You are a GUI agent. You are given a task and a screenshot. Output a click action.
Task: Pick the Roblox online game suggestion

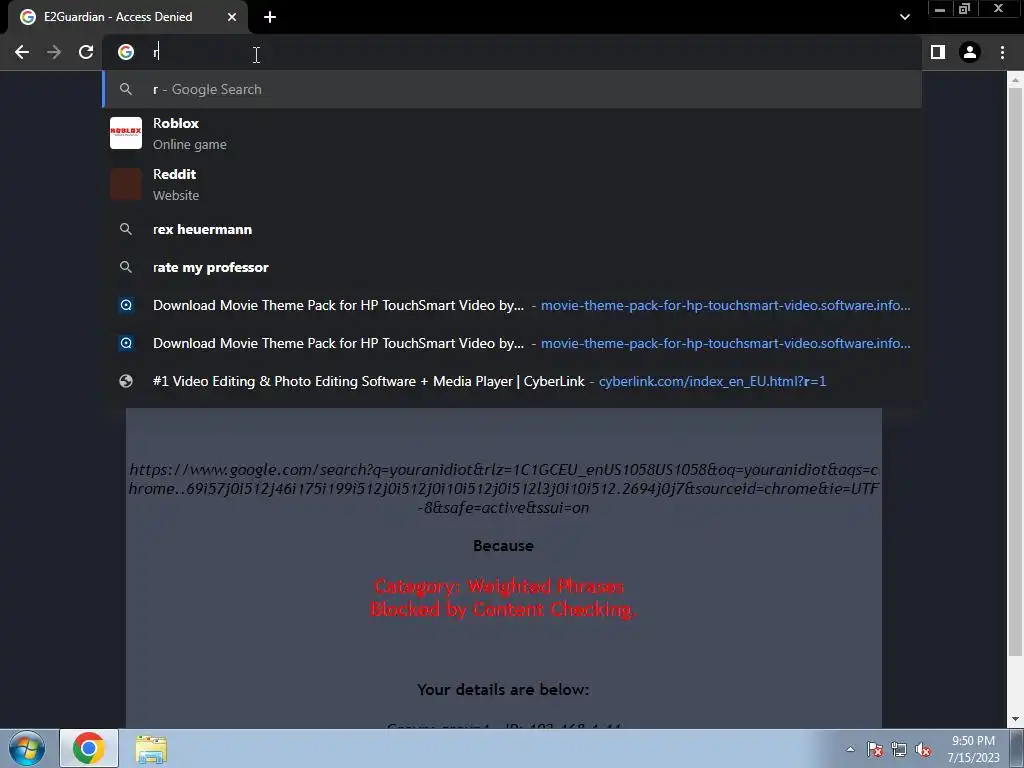513,133
